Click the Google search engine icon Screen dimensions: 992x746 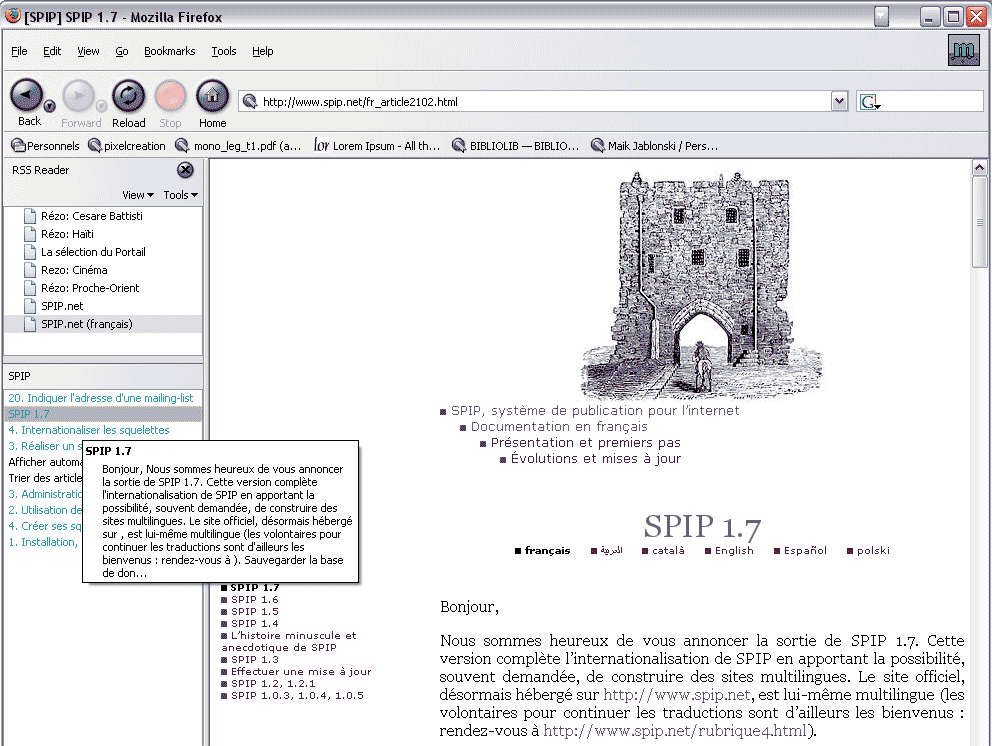click(868, 102)
